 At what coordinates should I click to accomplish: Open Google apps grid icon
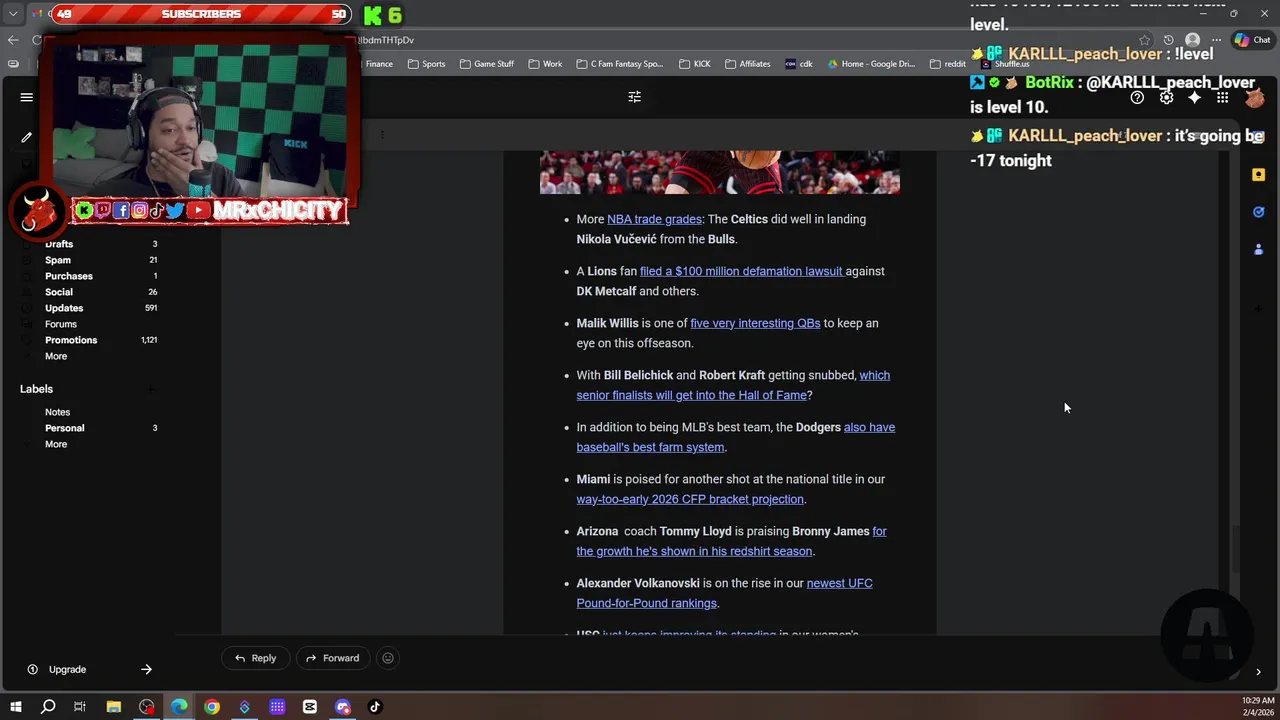1222,97
